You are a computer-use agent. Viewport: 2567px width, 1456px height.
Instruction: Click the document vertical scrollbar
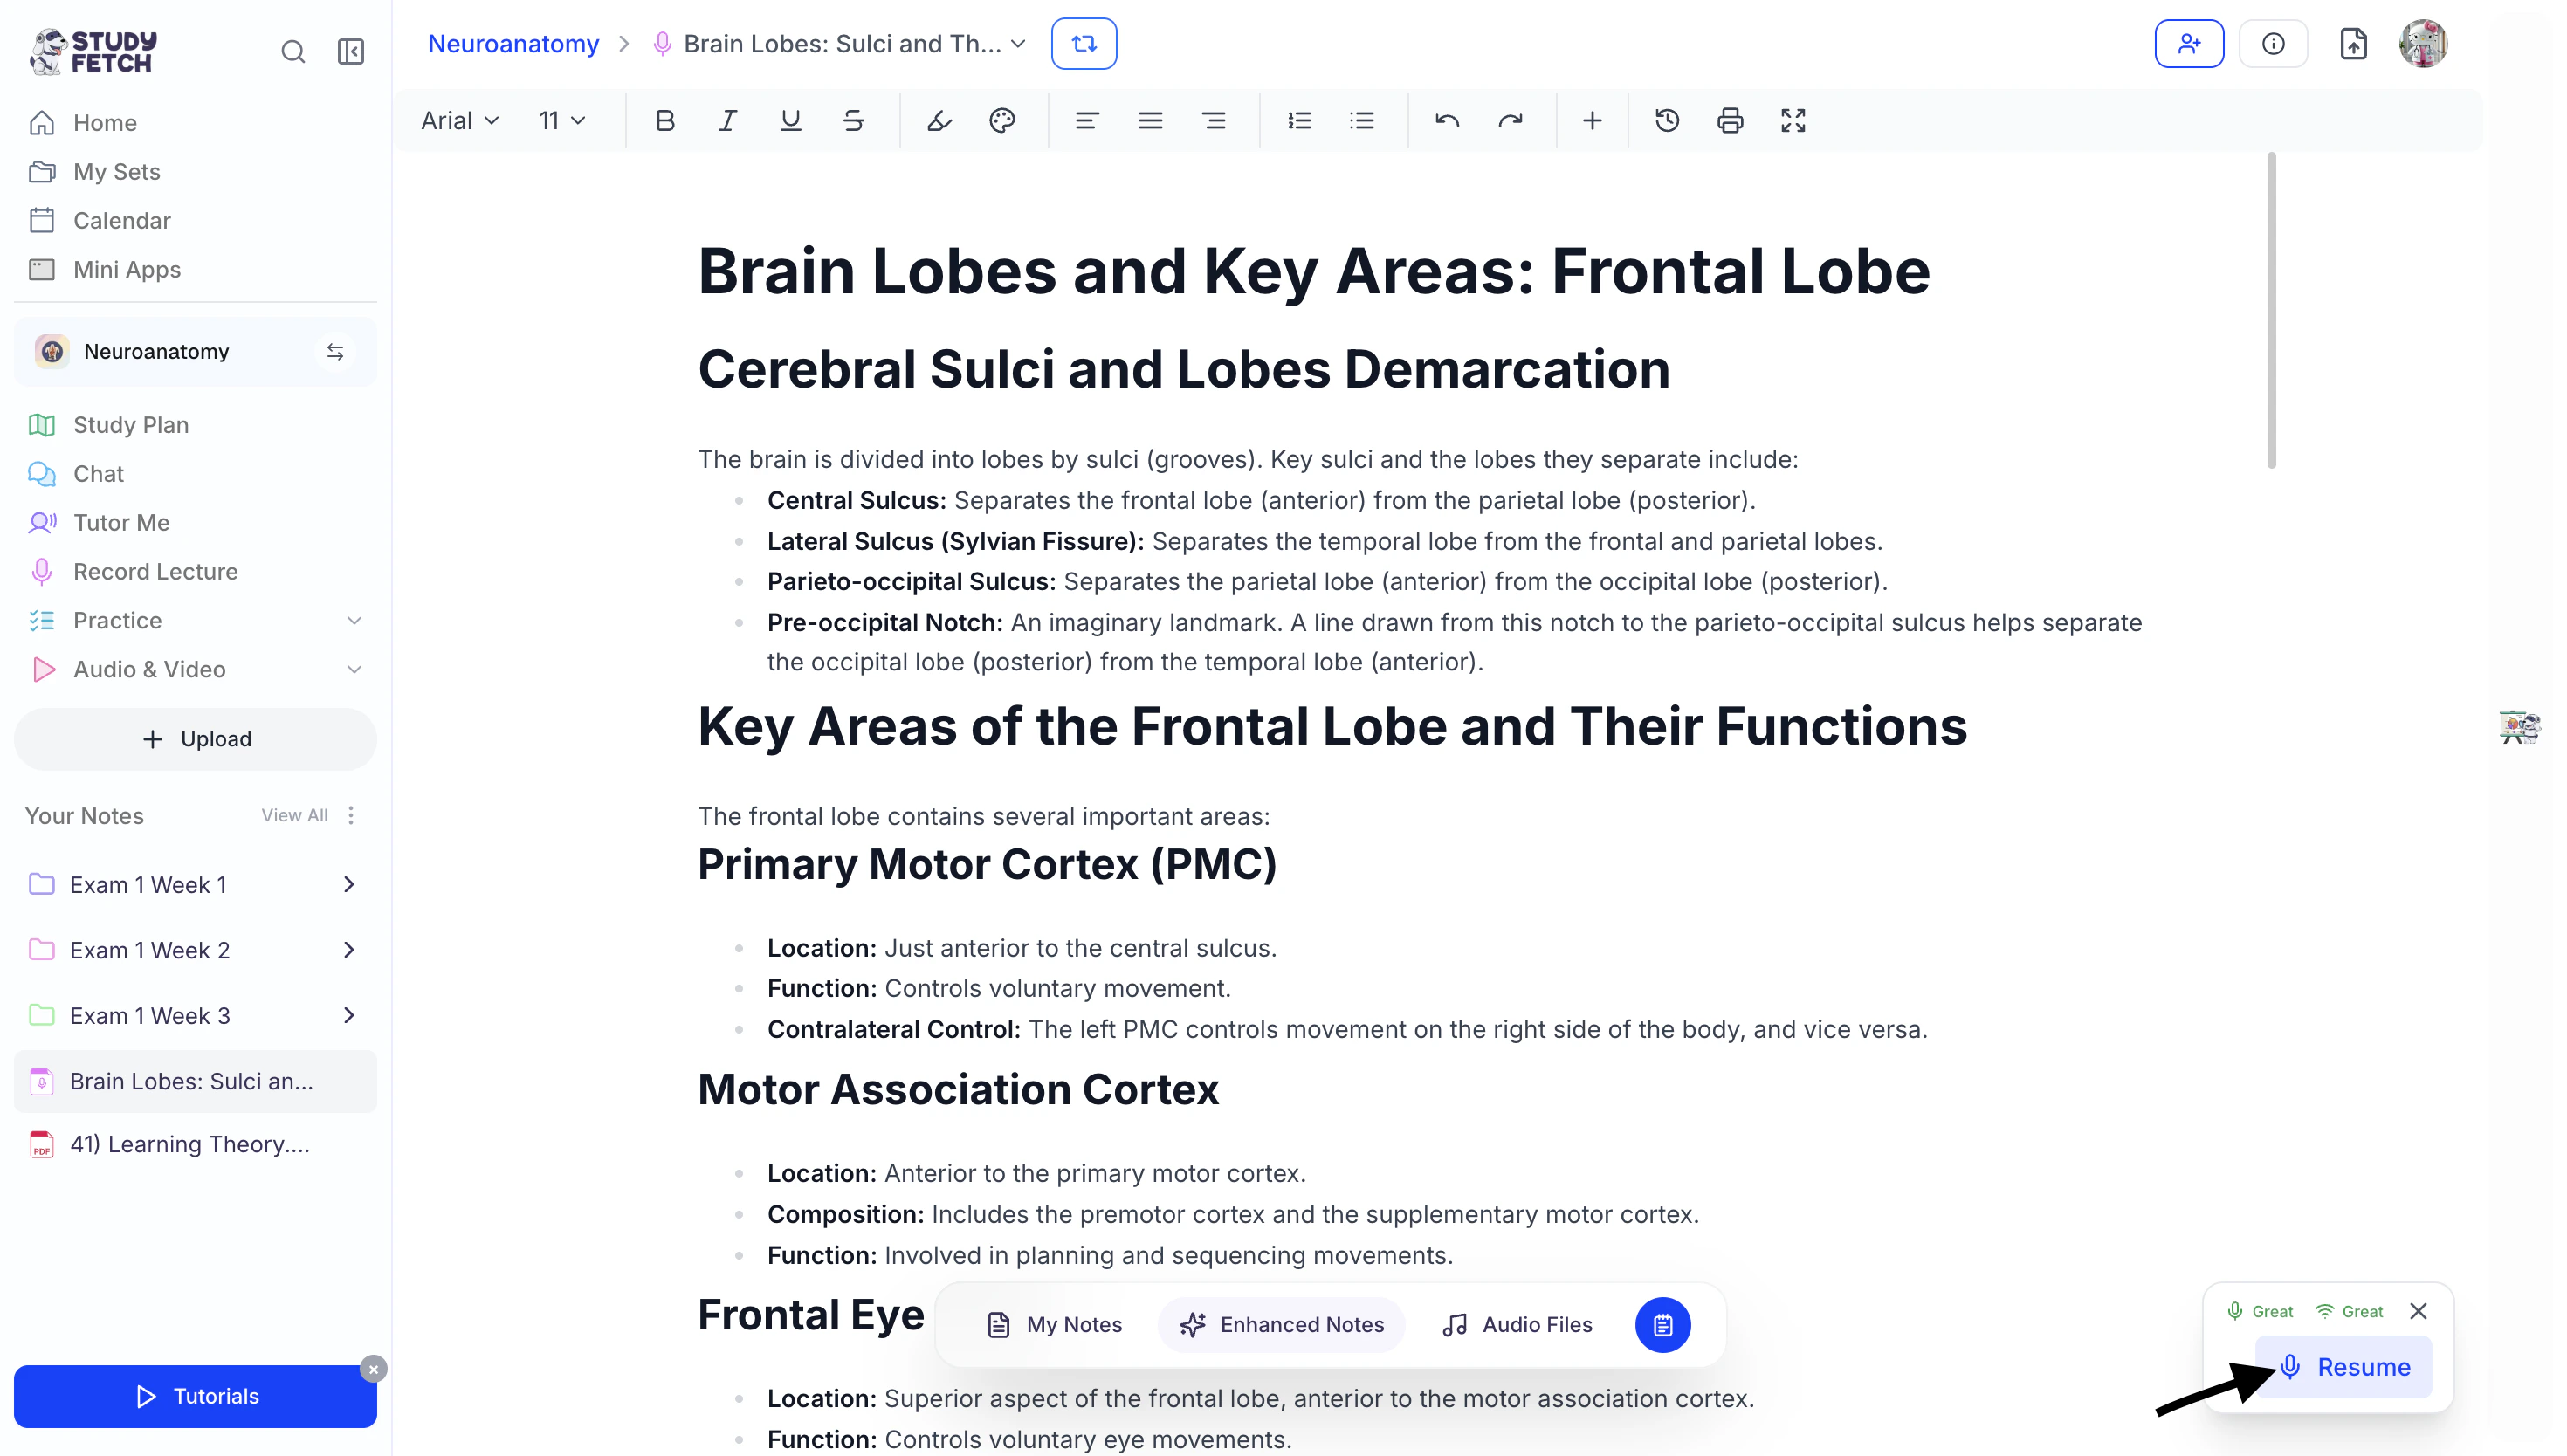[2271, 310]
